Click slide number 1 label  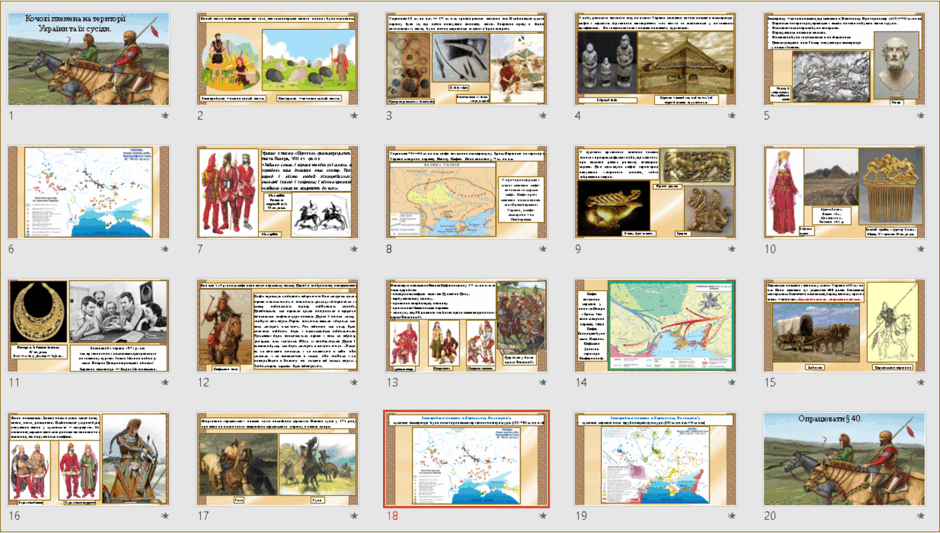(x=11, y=116)
